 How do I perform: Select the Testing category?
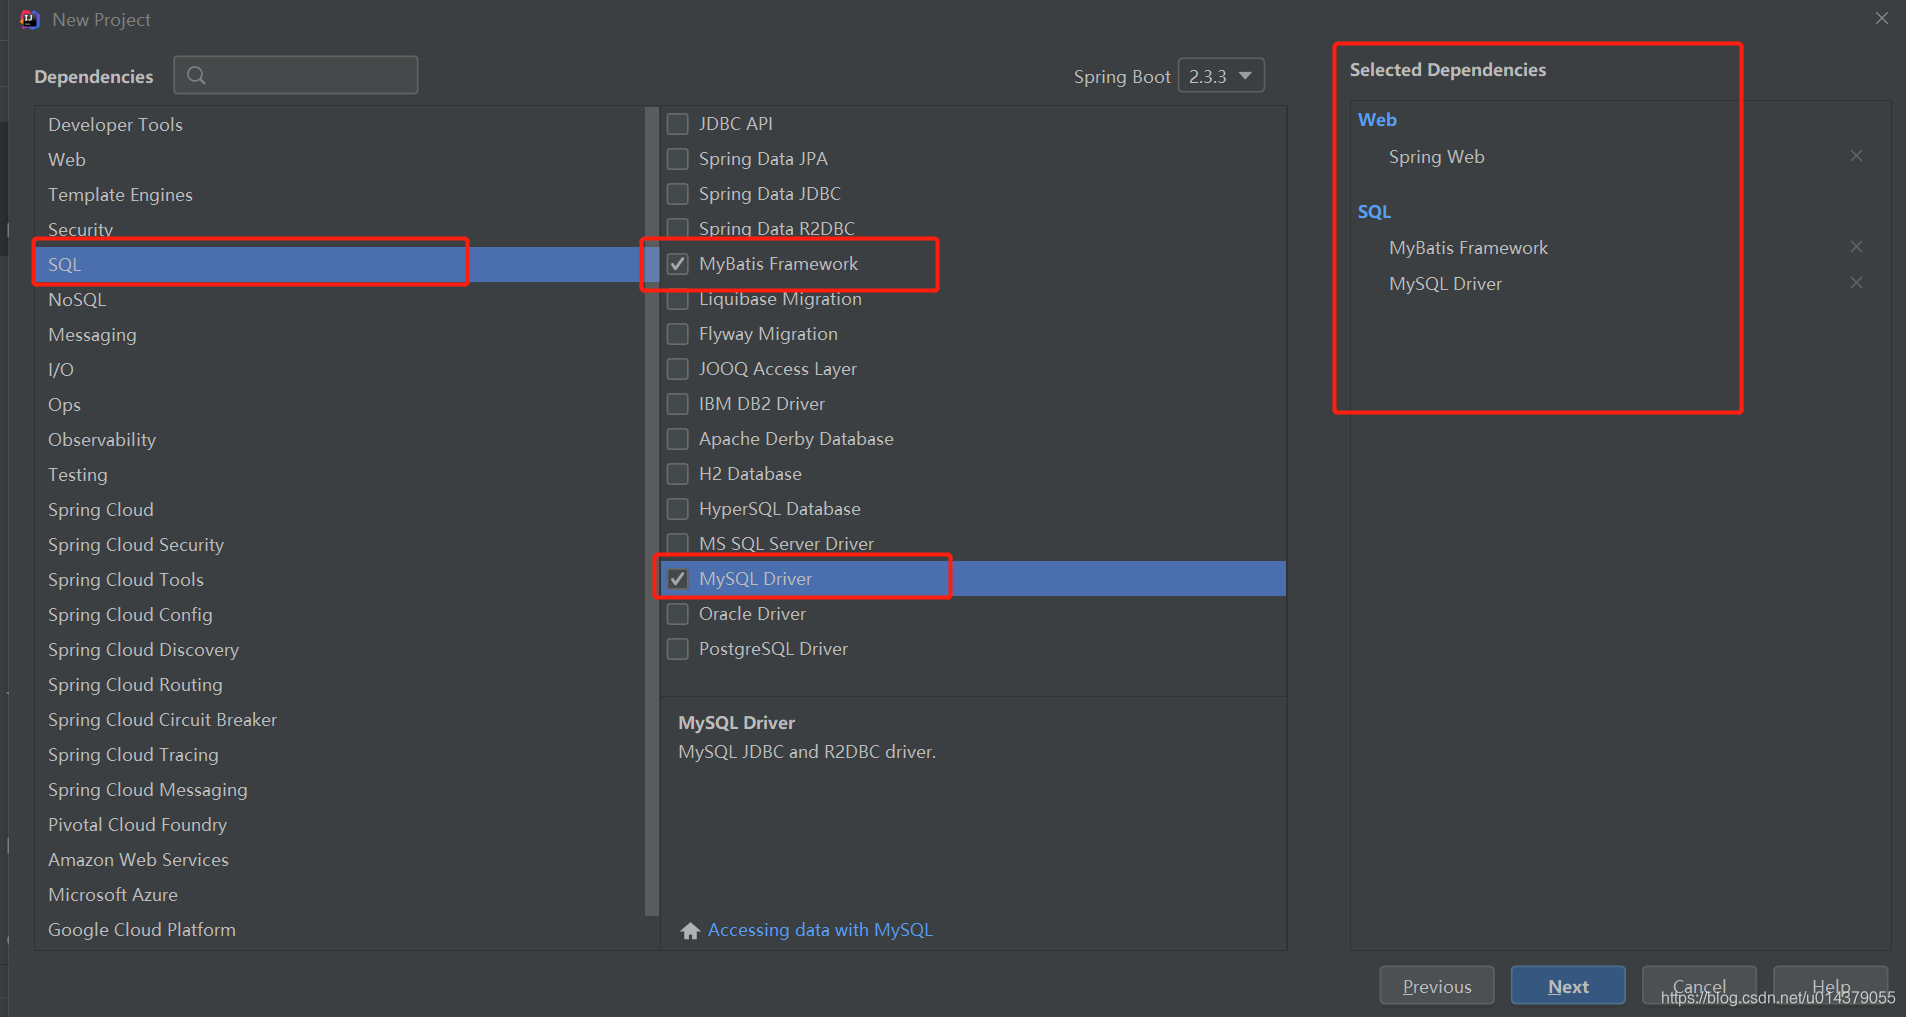pos(340,475)
